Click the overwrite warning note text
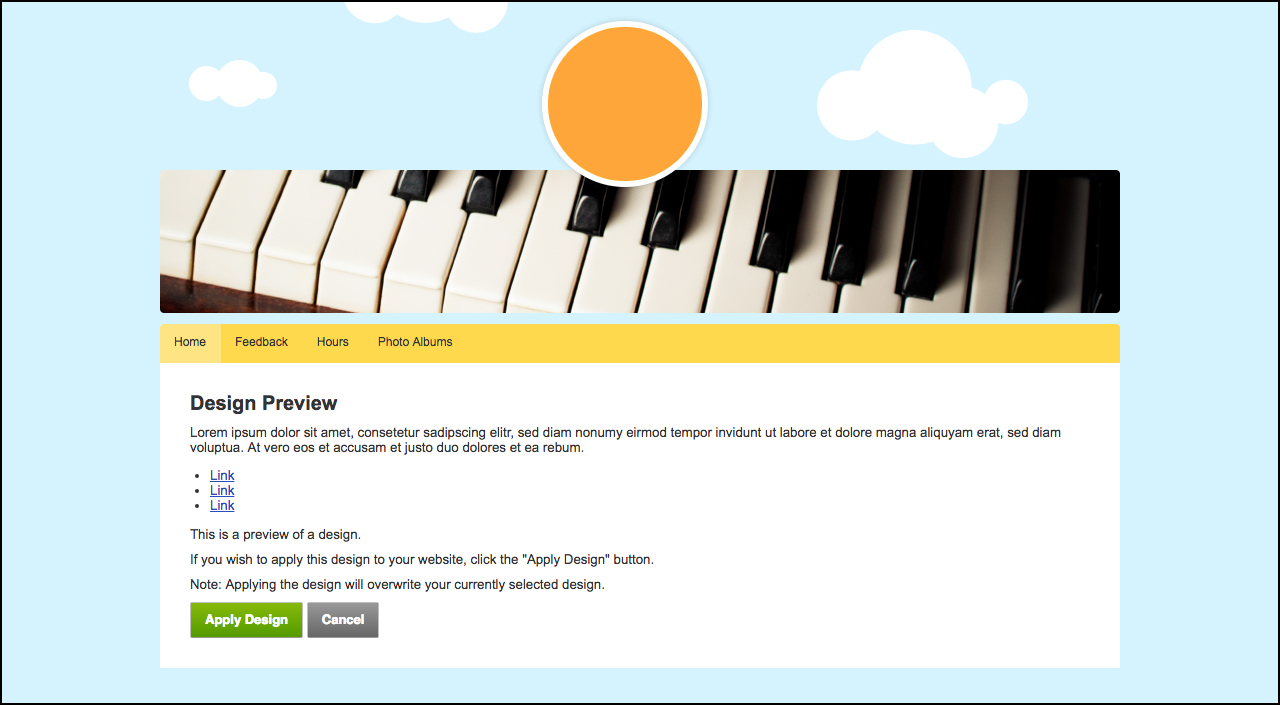The width and height of the screenshot is (1280, 705). (x=397, y=585)
